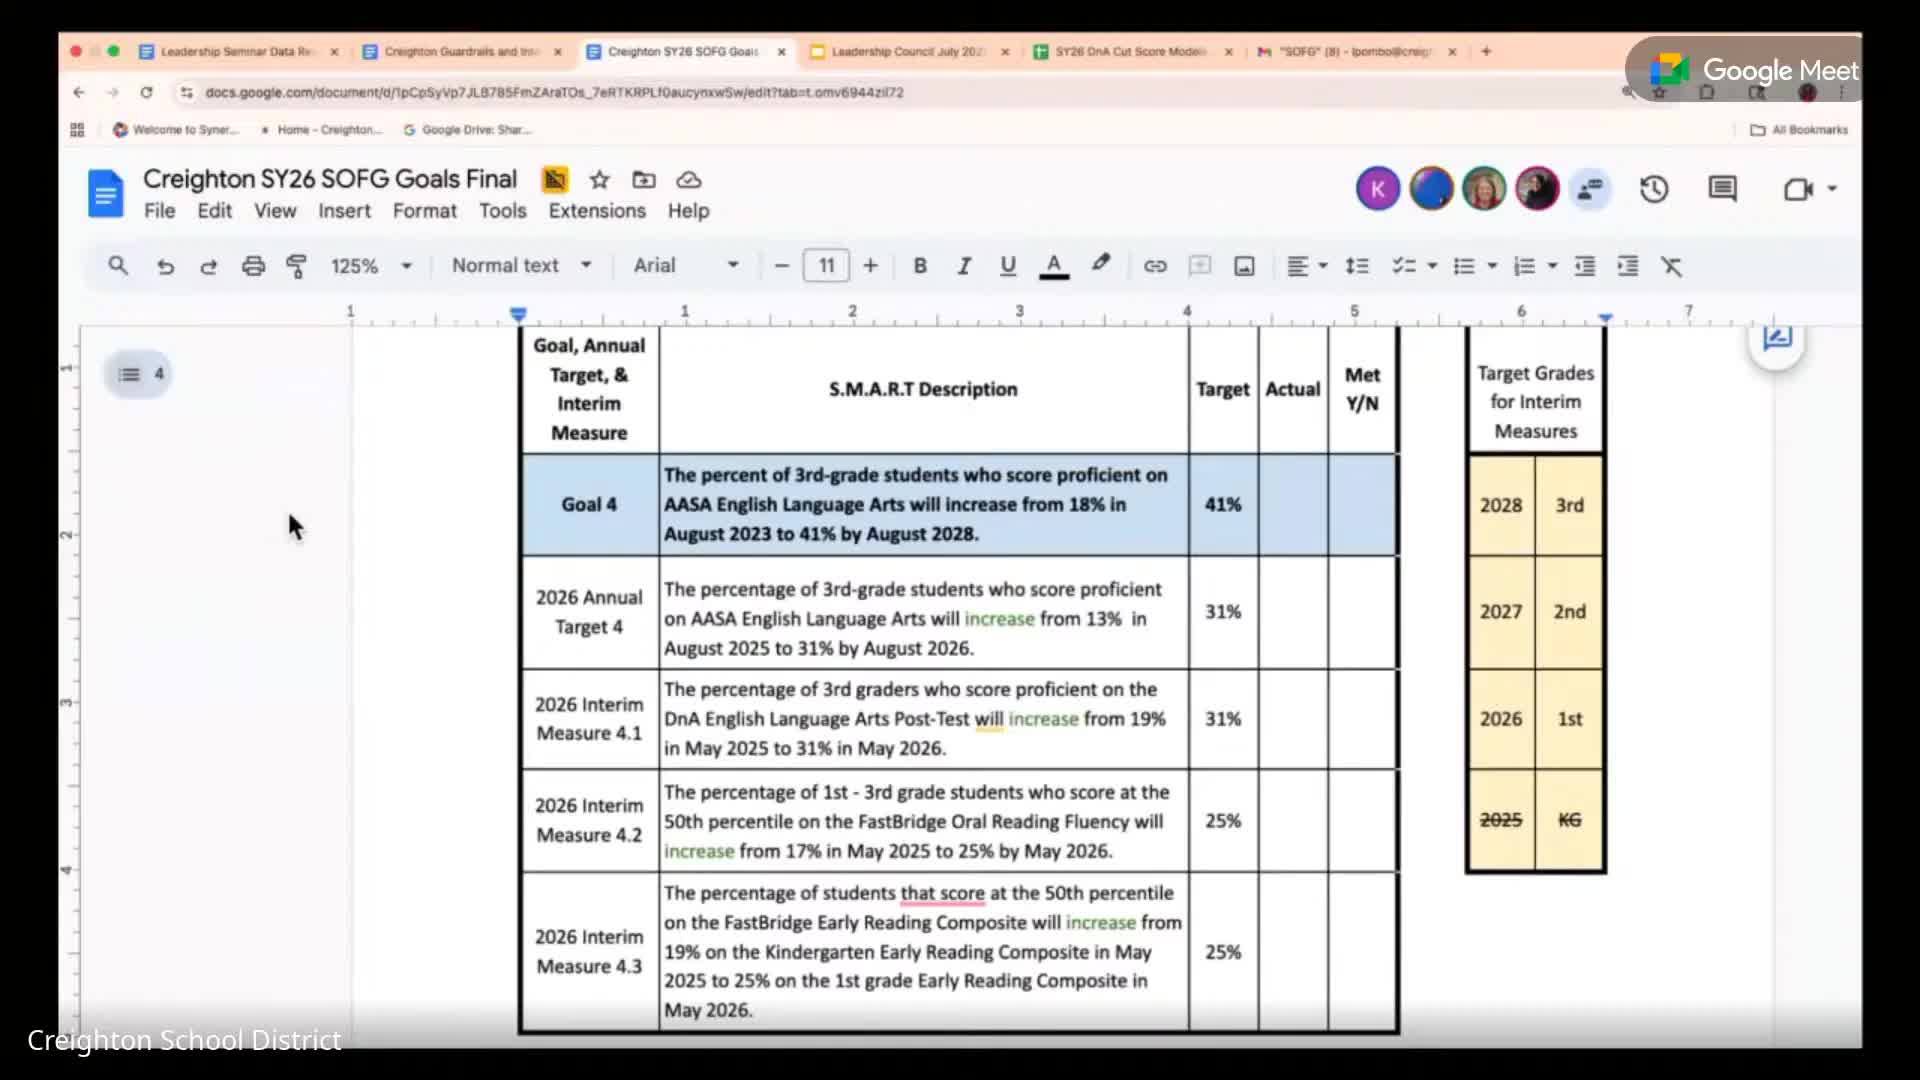
Task: Open the Insert menu
Action: (x=344, y=211)
